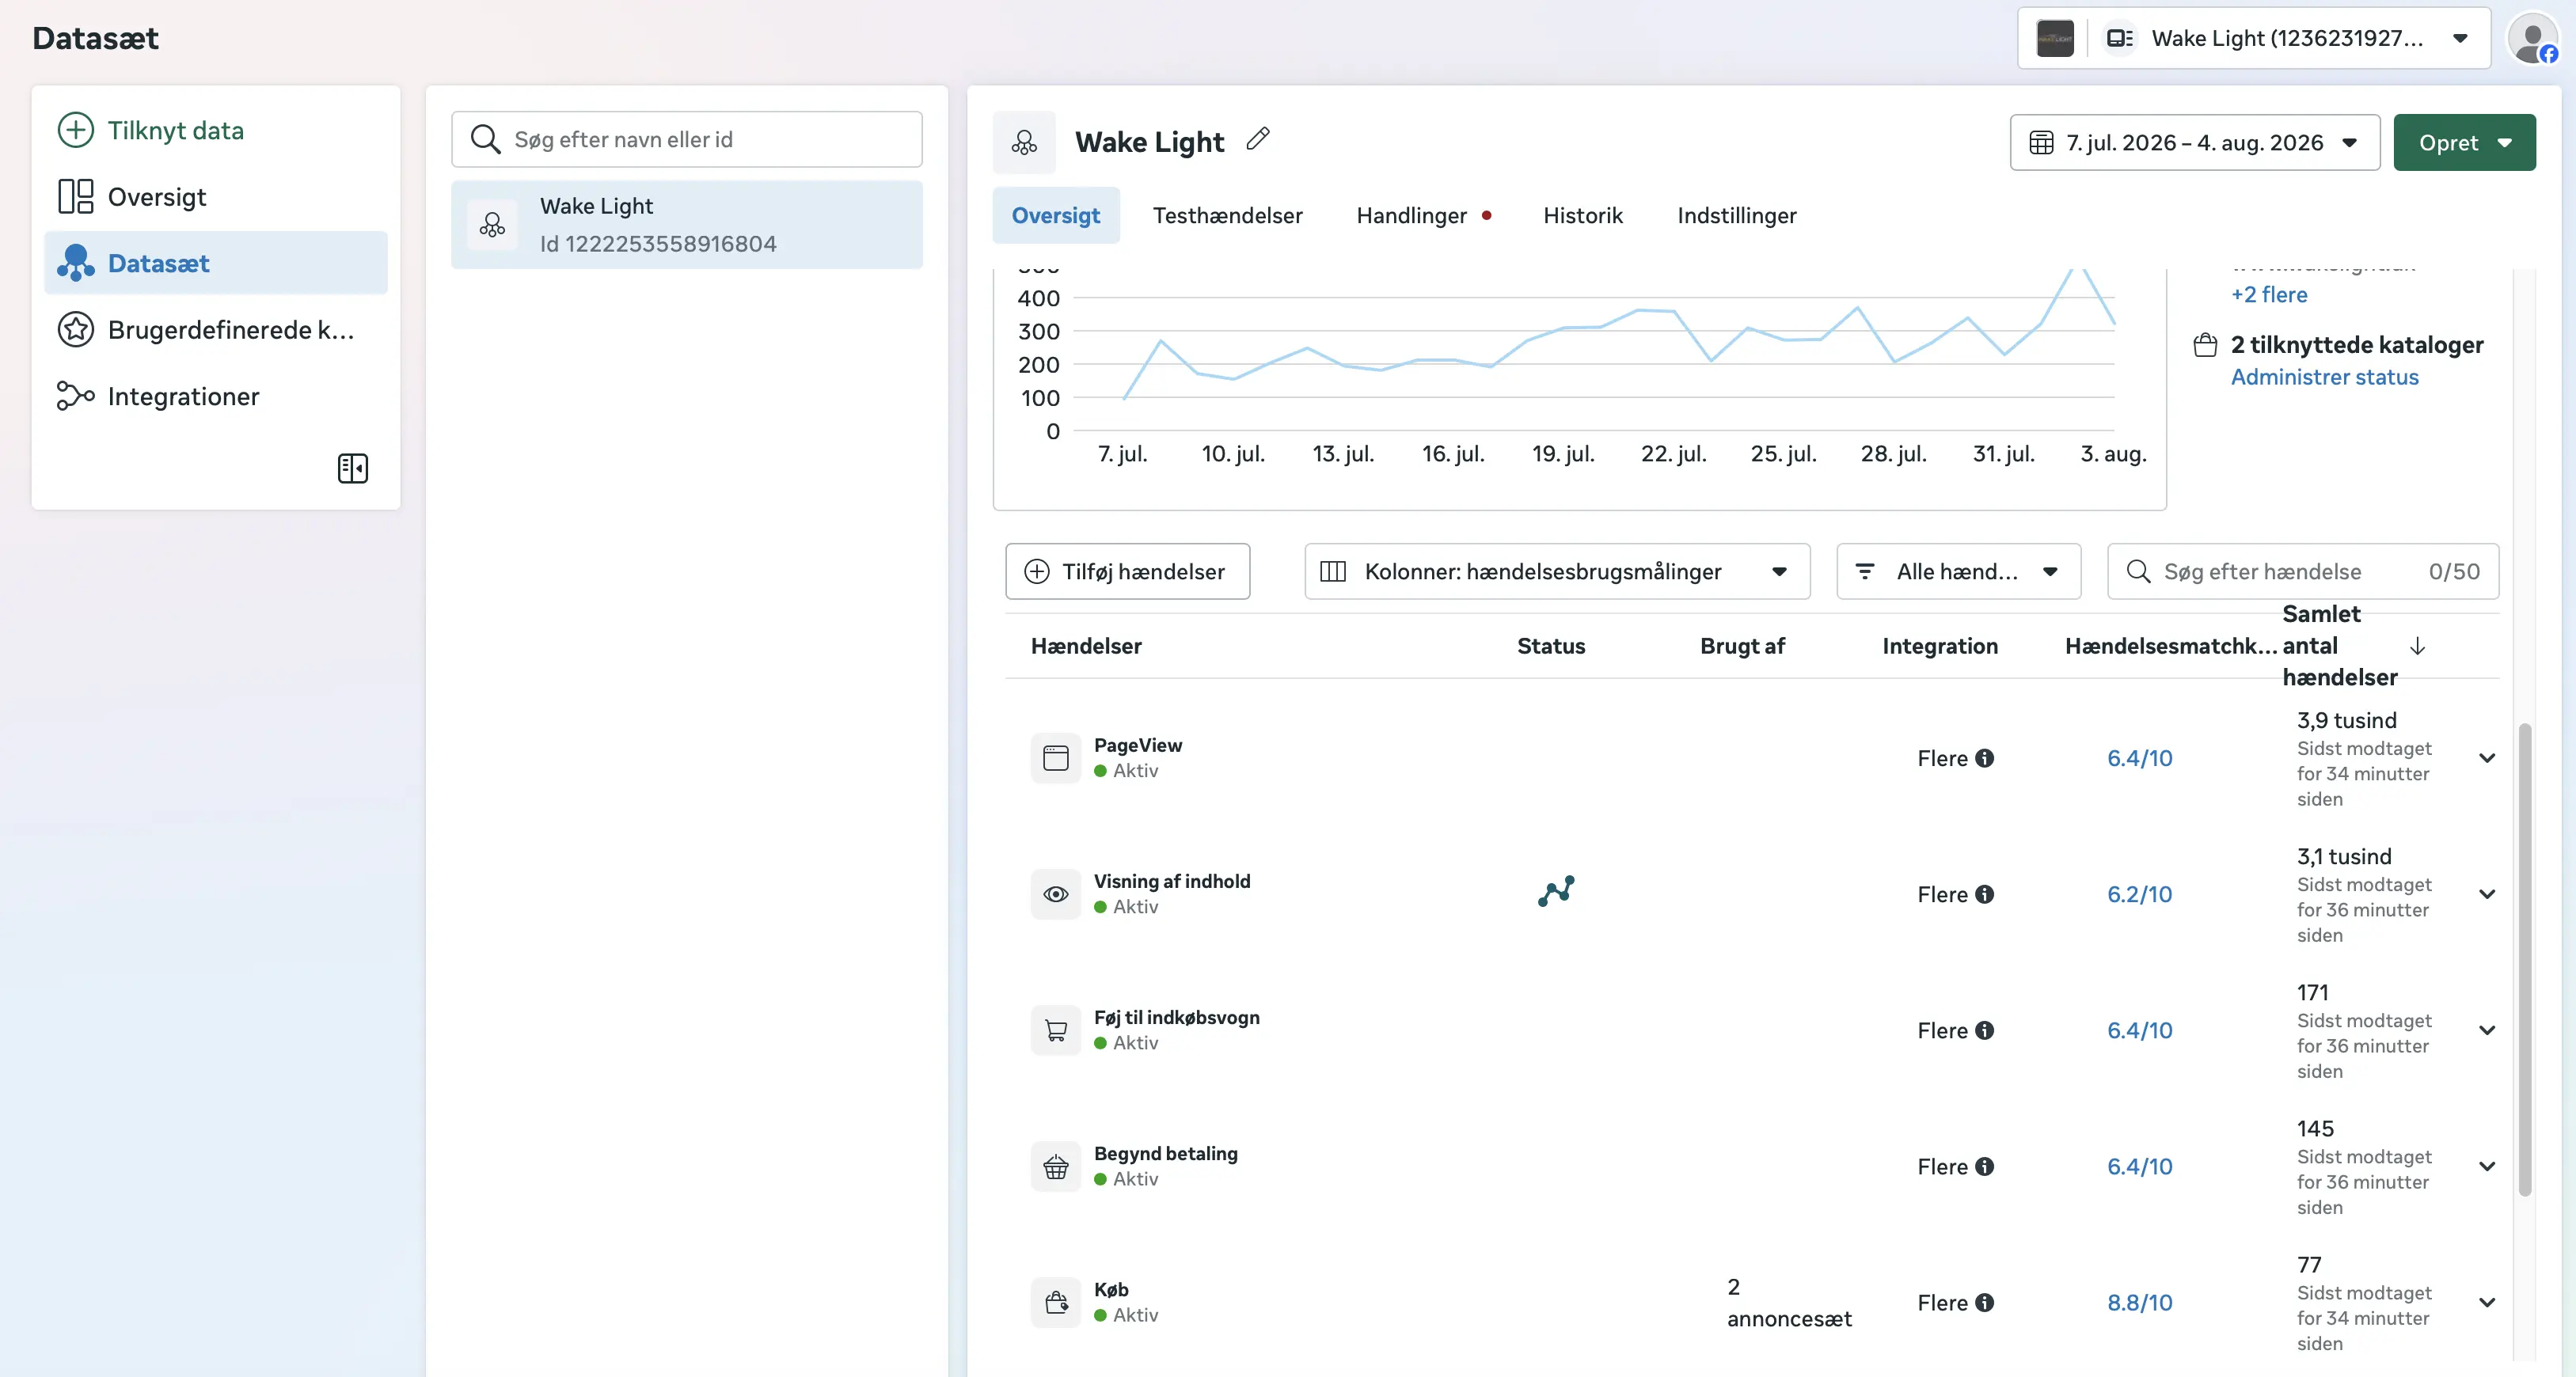Select Datasæt in the left sidebar

(215, 263)
